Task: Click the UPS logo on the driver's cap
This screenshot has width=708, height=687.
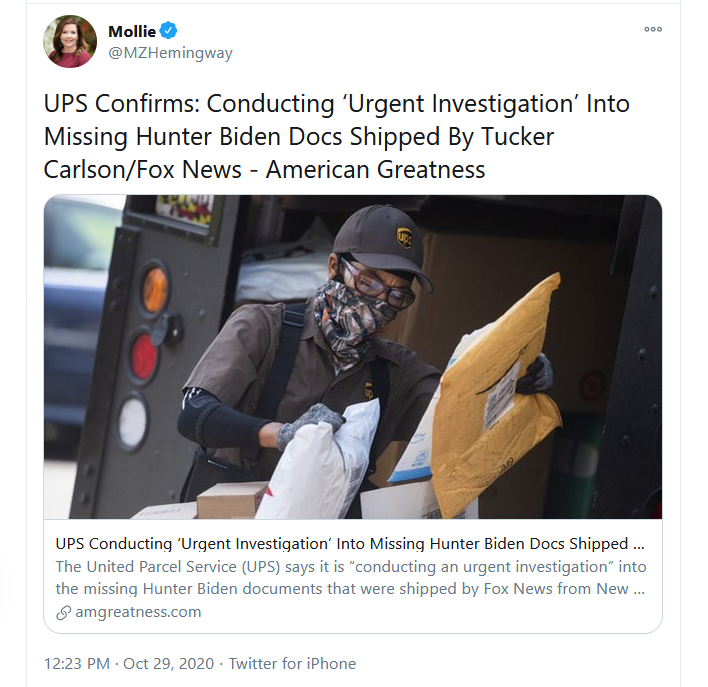Action: tap(405, 237)
